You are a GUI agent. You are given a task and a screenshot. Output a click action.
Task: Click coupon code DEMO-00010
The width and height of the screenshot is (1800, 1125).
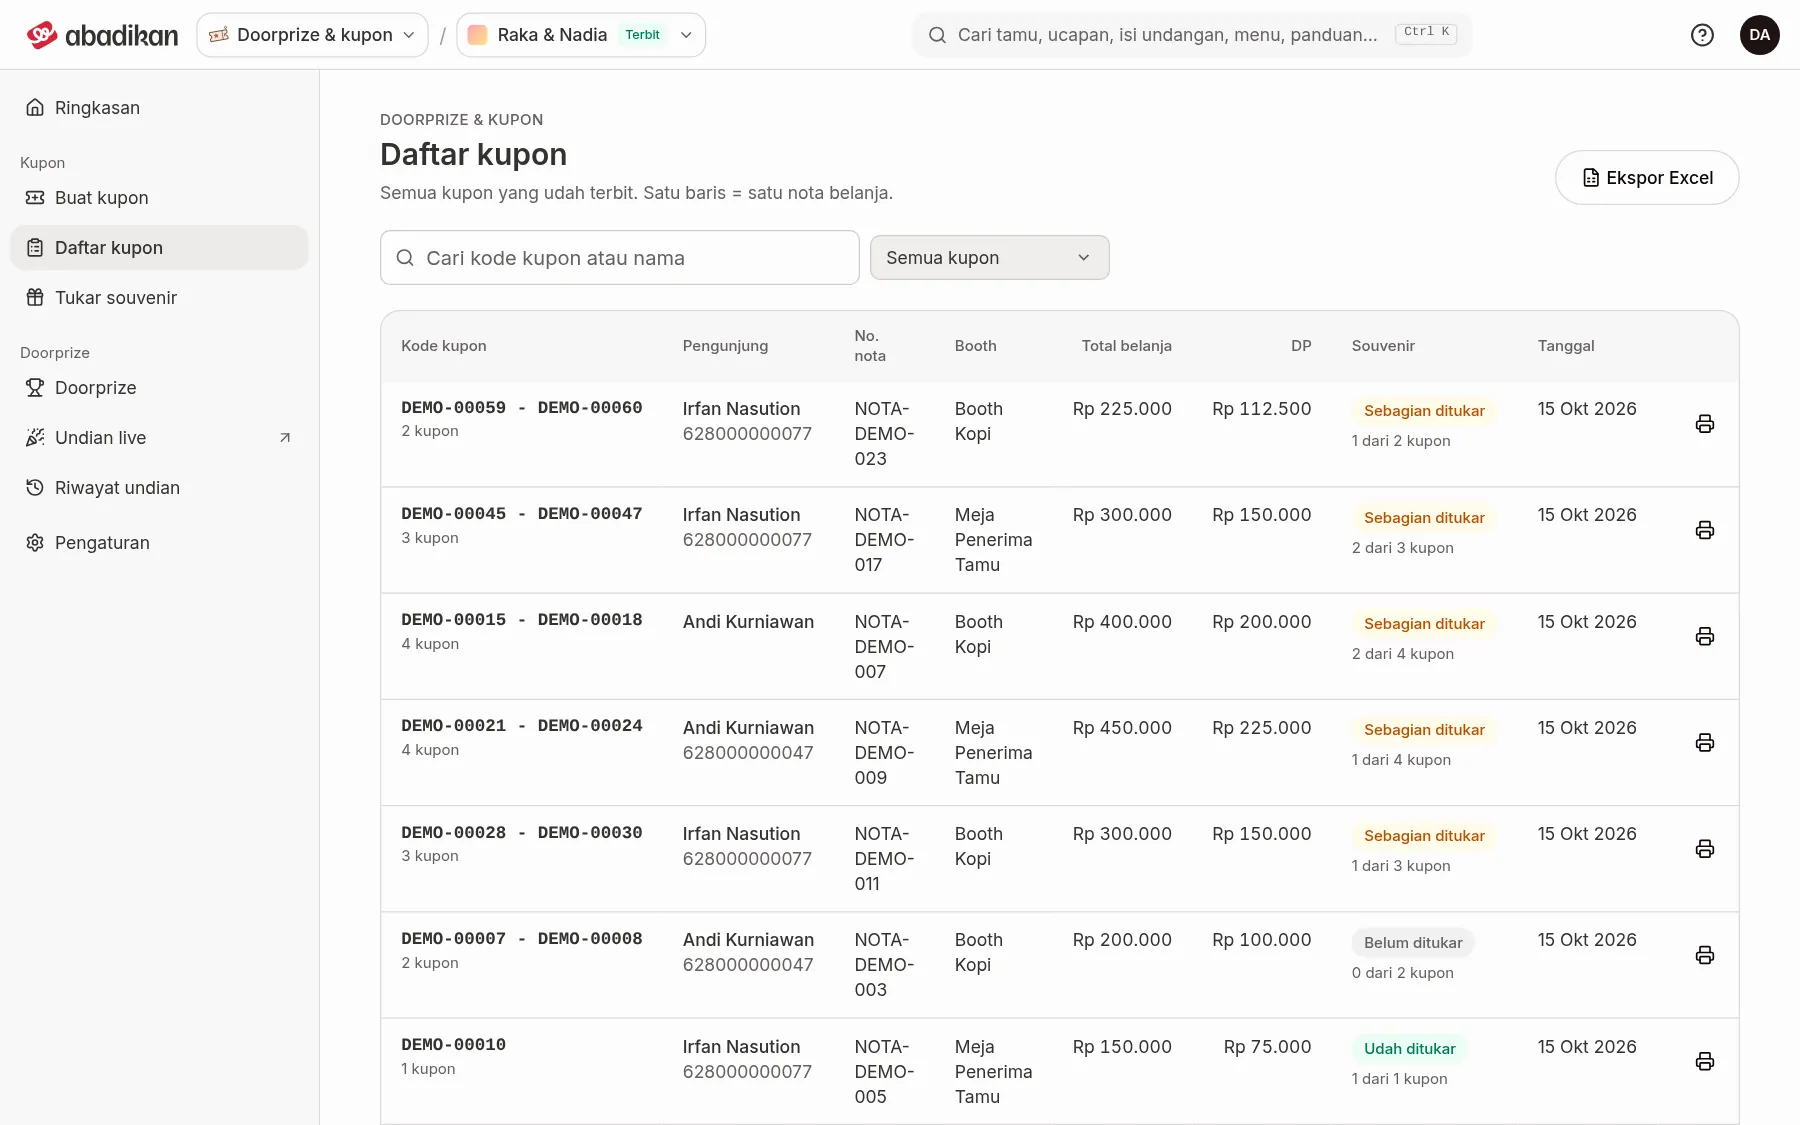(453, 1044)
